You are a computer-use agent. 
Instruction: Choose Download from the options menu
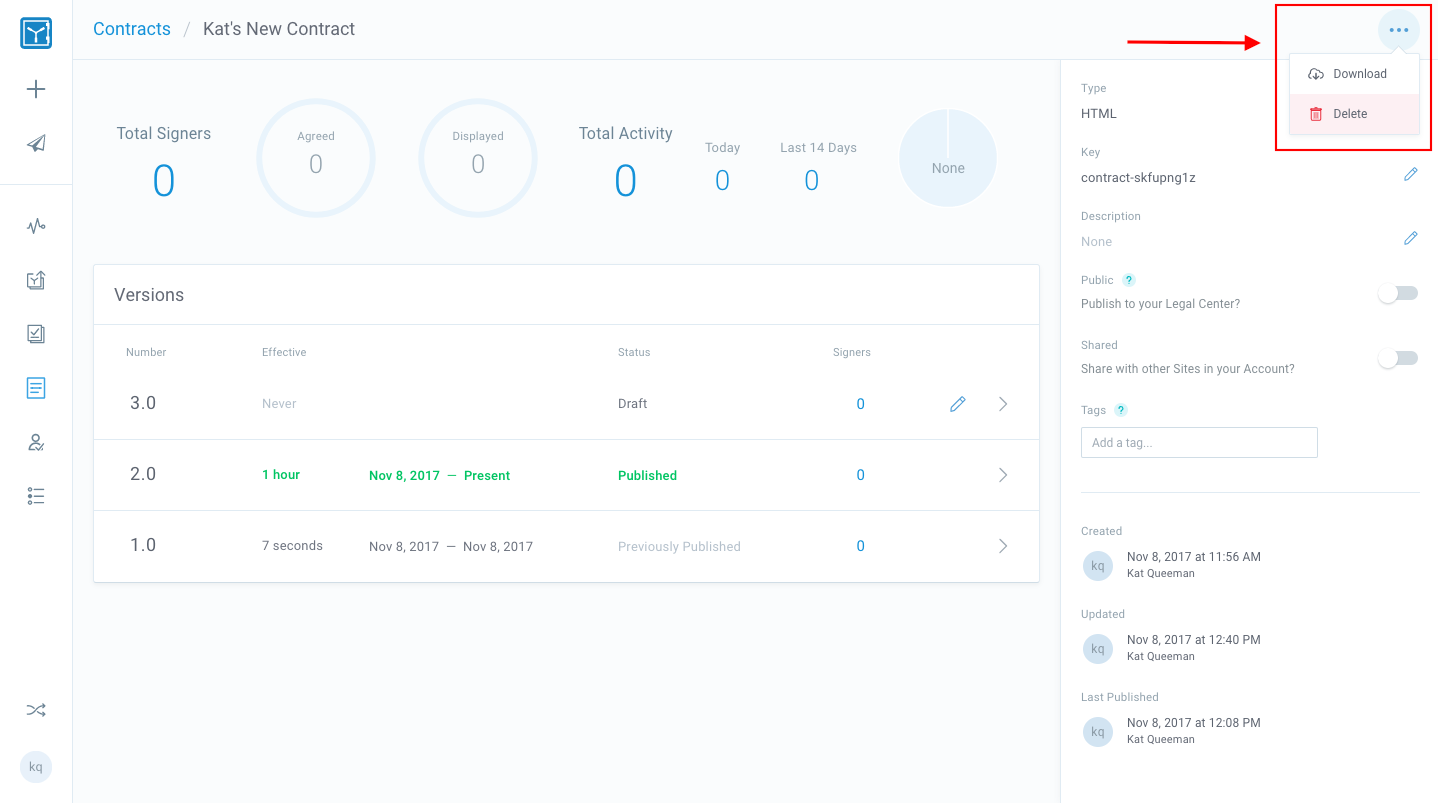tap(1354, 74)
